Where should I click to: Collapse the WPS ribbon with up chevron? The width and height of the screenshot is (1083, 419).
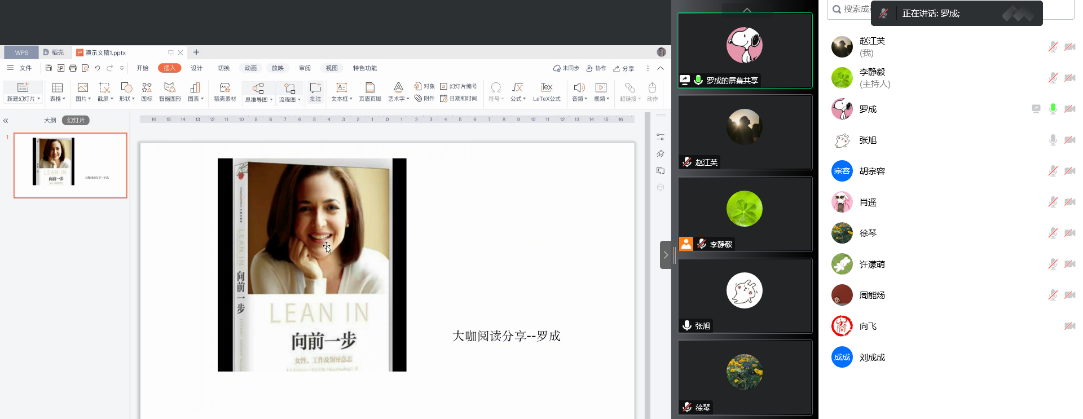(x=661, y=68)
